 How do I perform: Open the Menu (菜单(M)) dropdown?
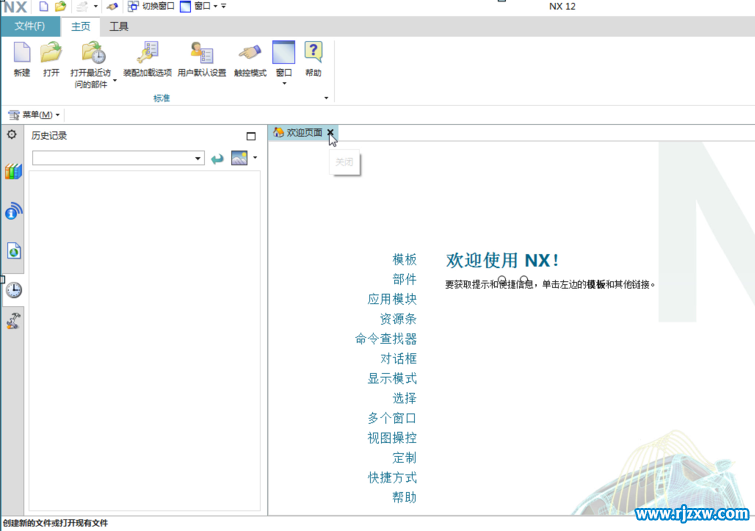click(34, 115)
